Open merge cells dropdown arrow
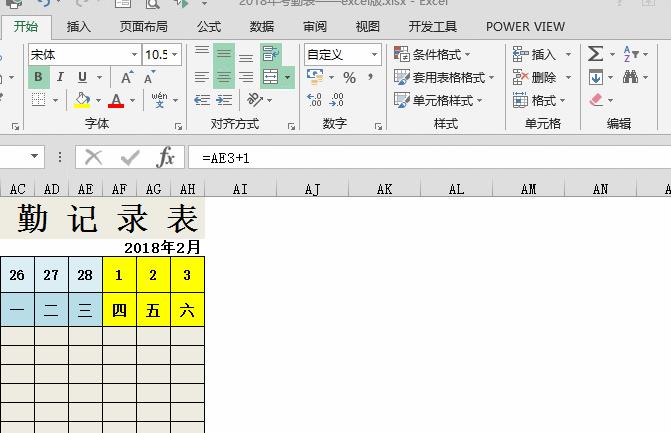This screenshot has width=671, height=433. [288, 77]
